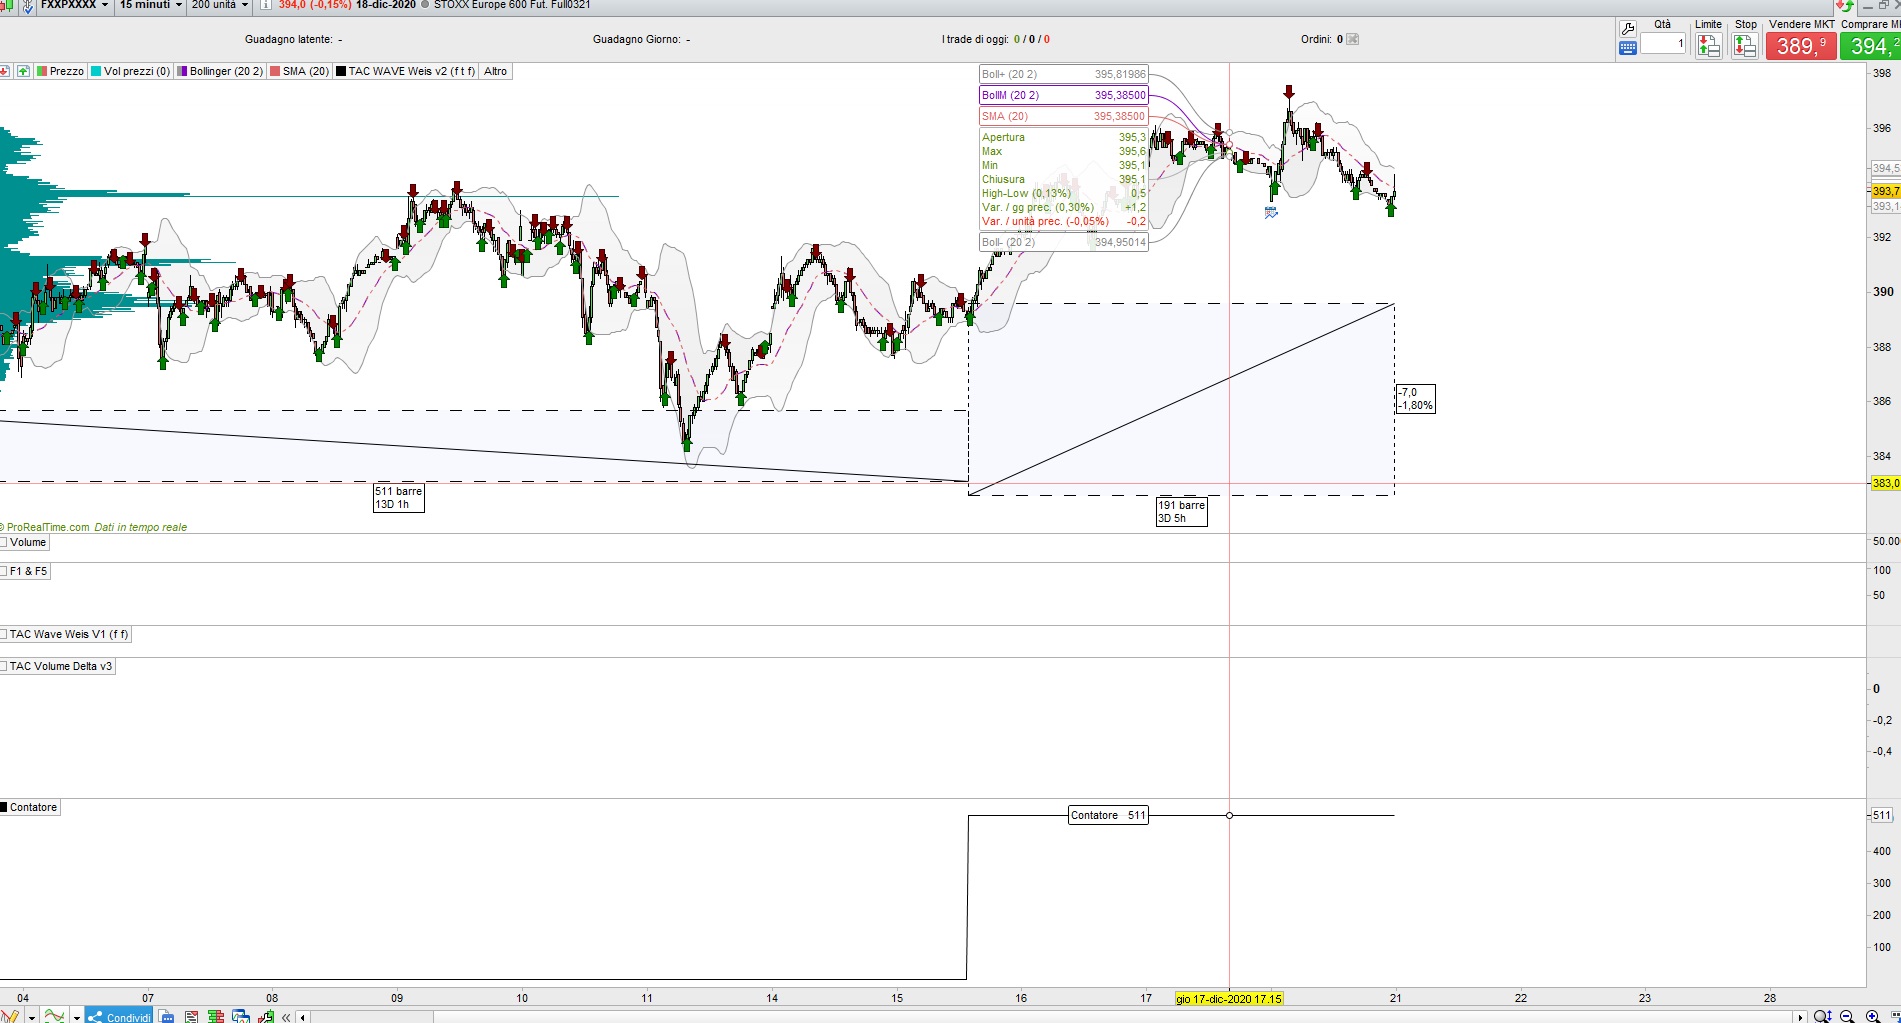Select the Bollinger (20 2) indicator tab
The image size is (1901, 1023).
click(220, 71)
